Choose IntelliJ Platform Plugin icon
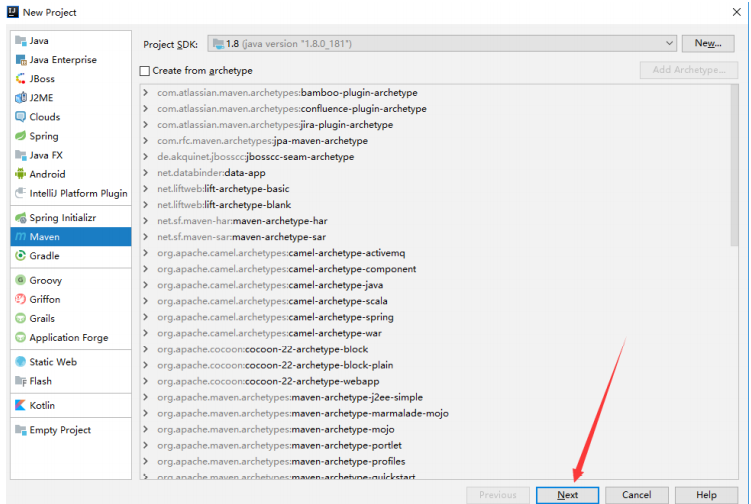The width and height of the screenshot is (751, 504). point(21,193)
